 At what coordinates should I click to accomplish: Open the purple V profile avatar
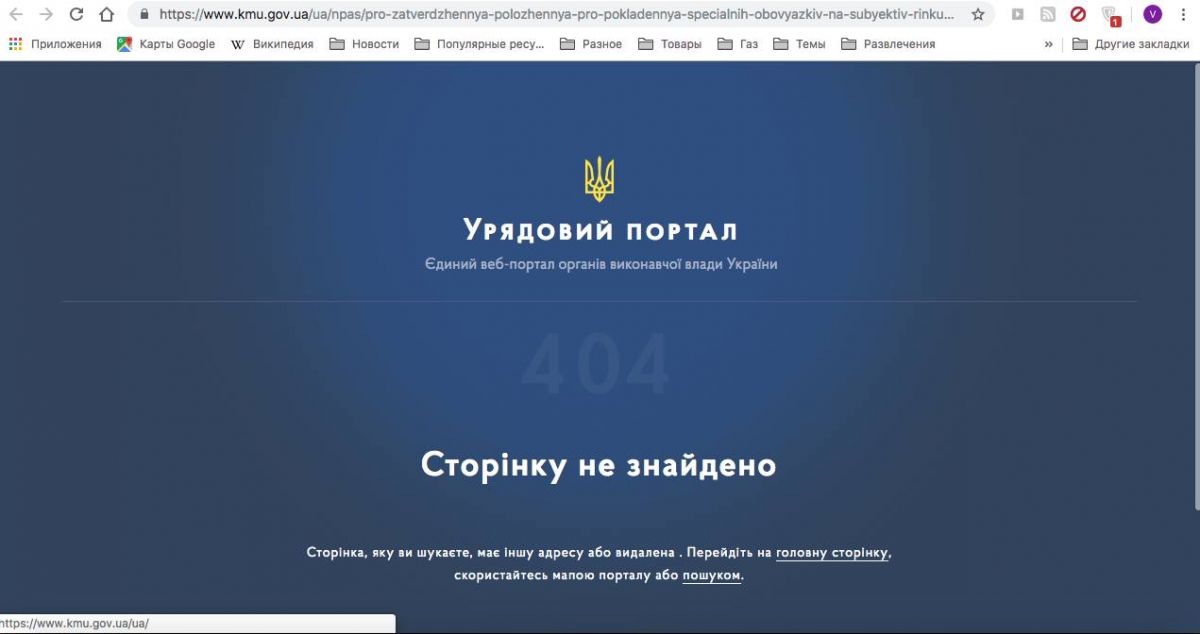1152,15
